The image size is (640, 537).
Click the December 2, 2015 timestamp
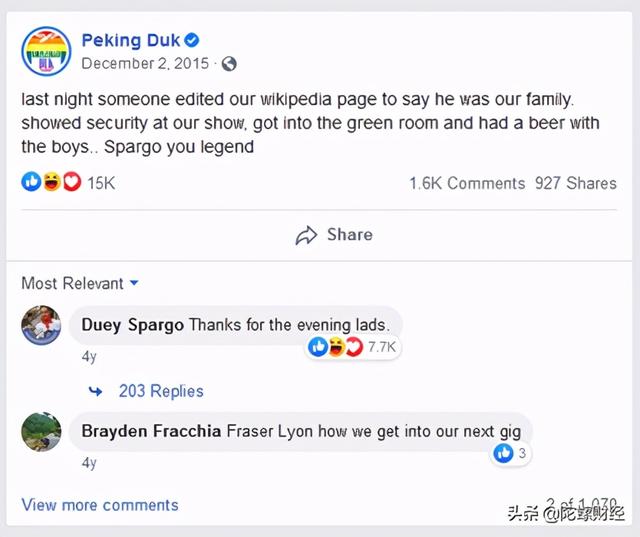pos(145,64)
